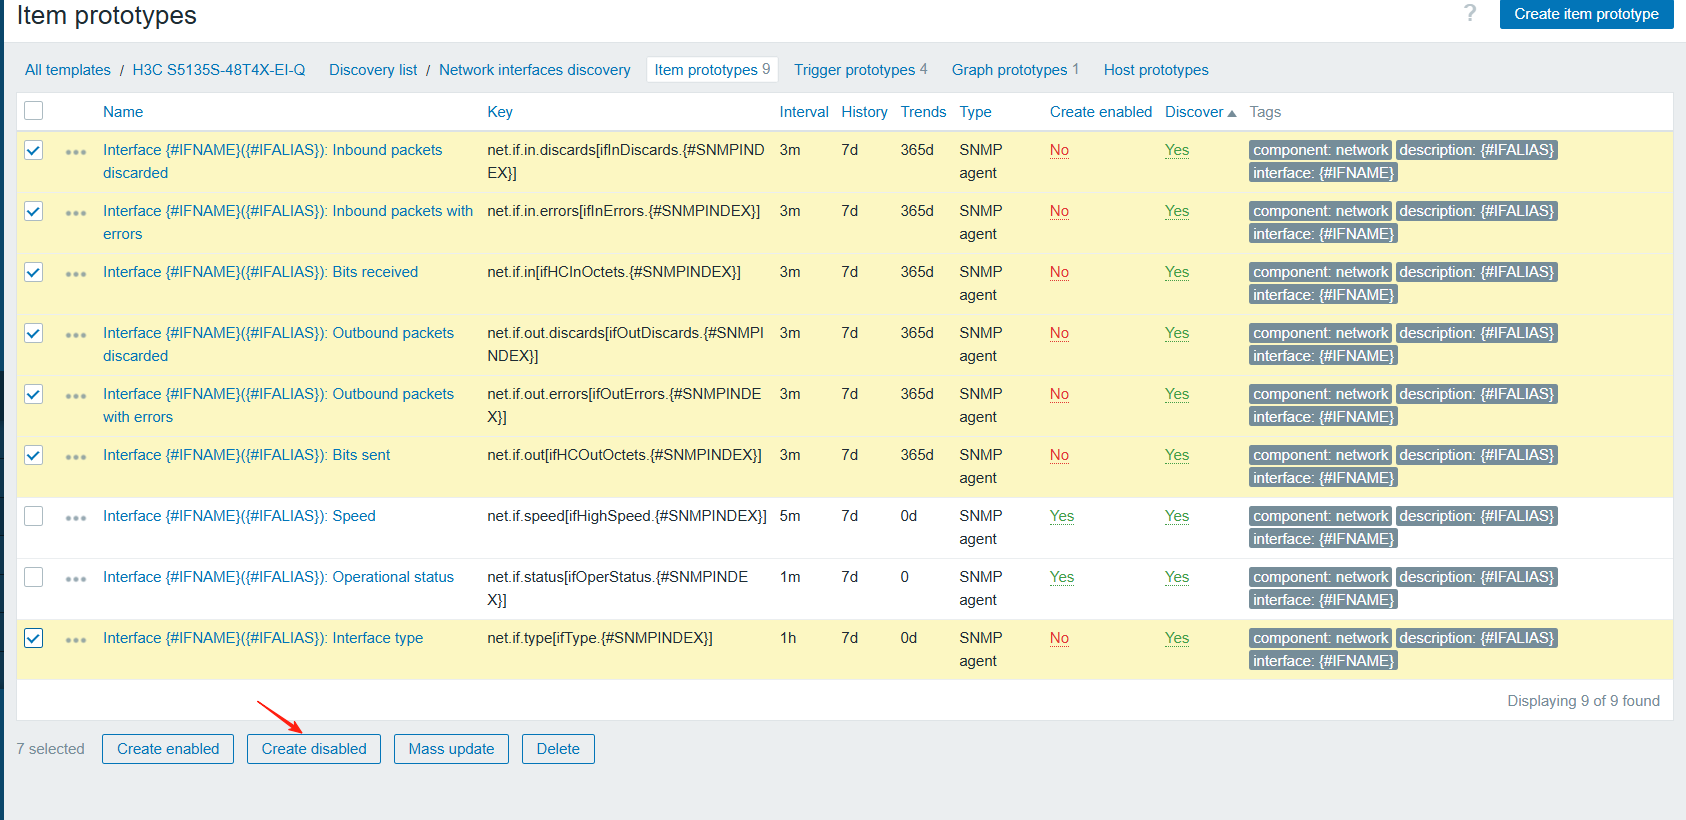Toggle the select-all checkbox in table header
Screen dimensions: 1686x820
[34, 111]
